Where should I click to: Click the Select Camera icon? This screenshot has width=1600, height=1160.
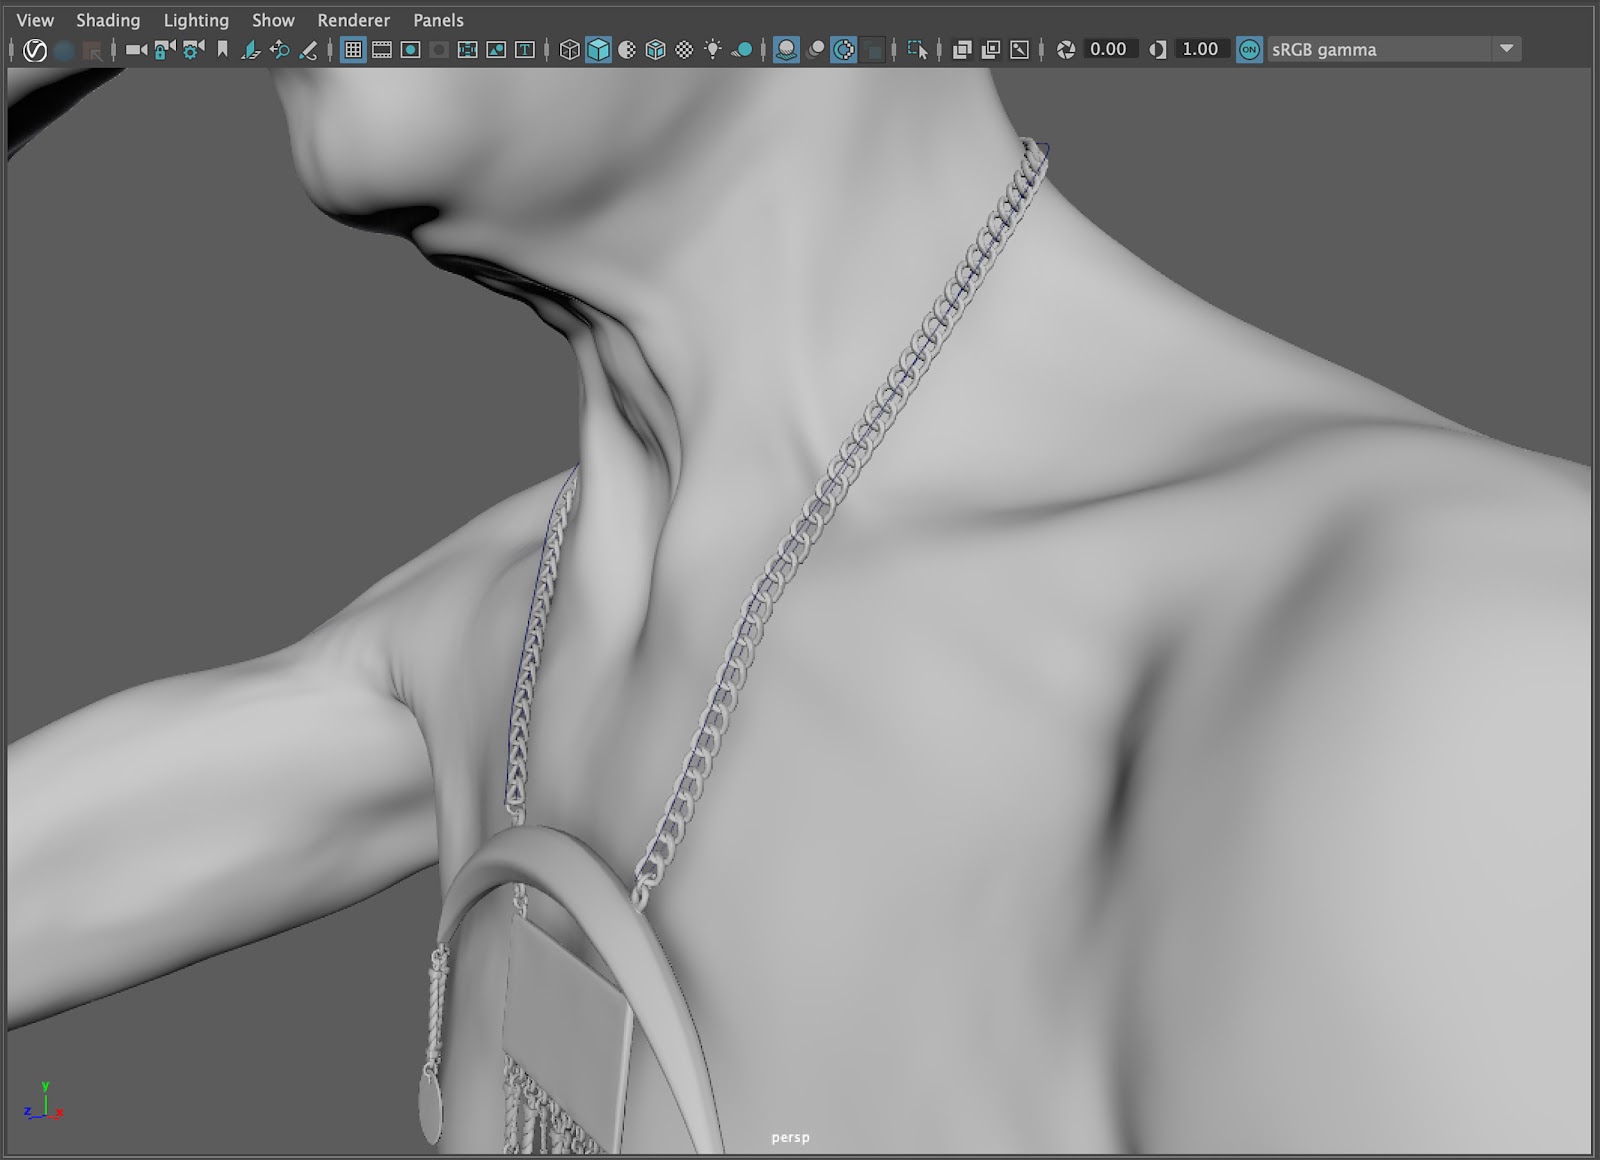coord(136,49)
